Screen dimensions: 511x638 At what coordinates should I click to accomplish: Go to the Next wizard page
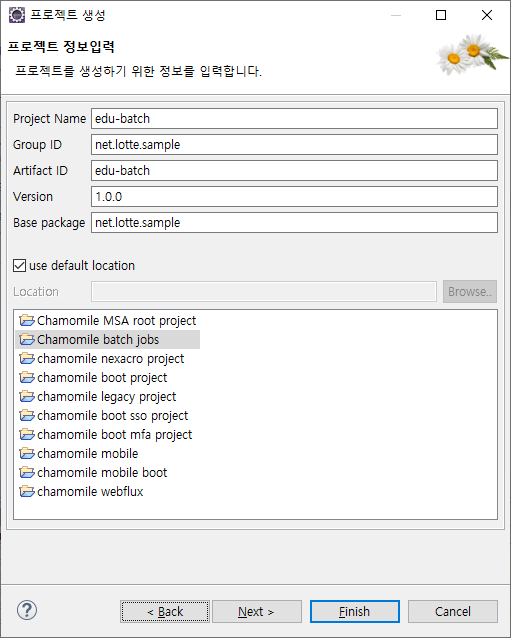point(257,612)
